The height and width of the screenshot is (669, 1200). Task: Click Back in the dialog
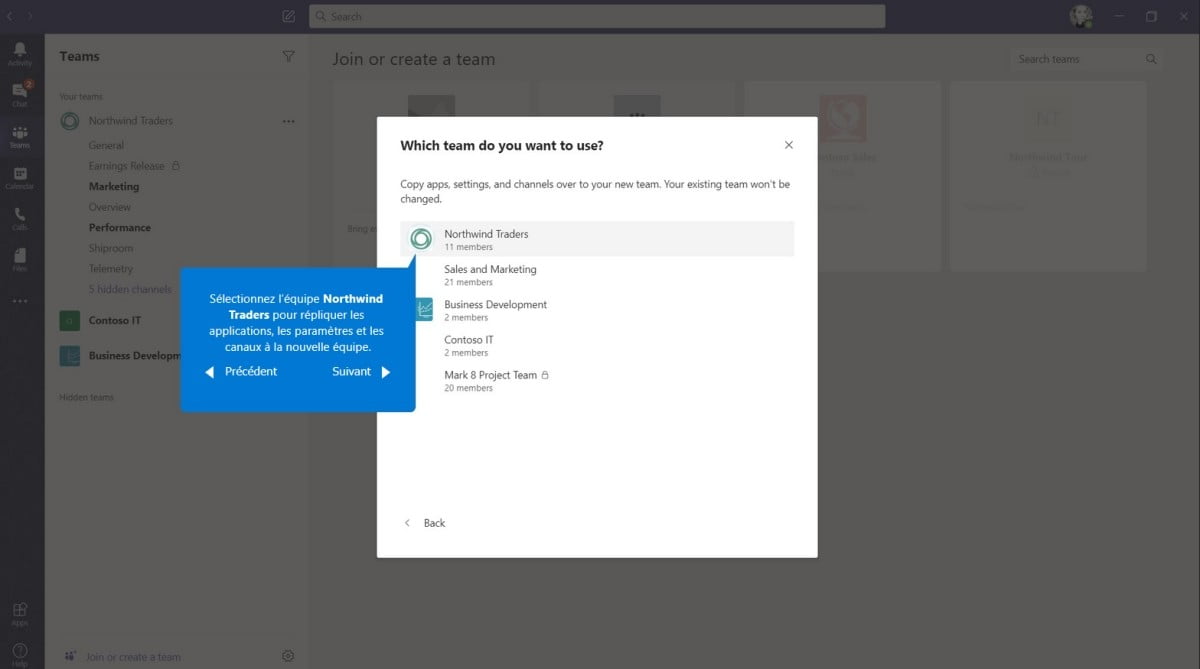coord(425,523)
